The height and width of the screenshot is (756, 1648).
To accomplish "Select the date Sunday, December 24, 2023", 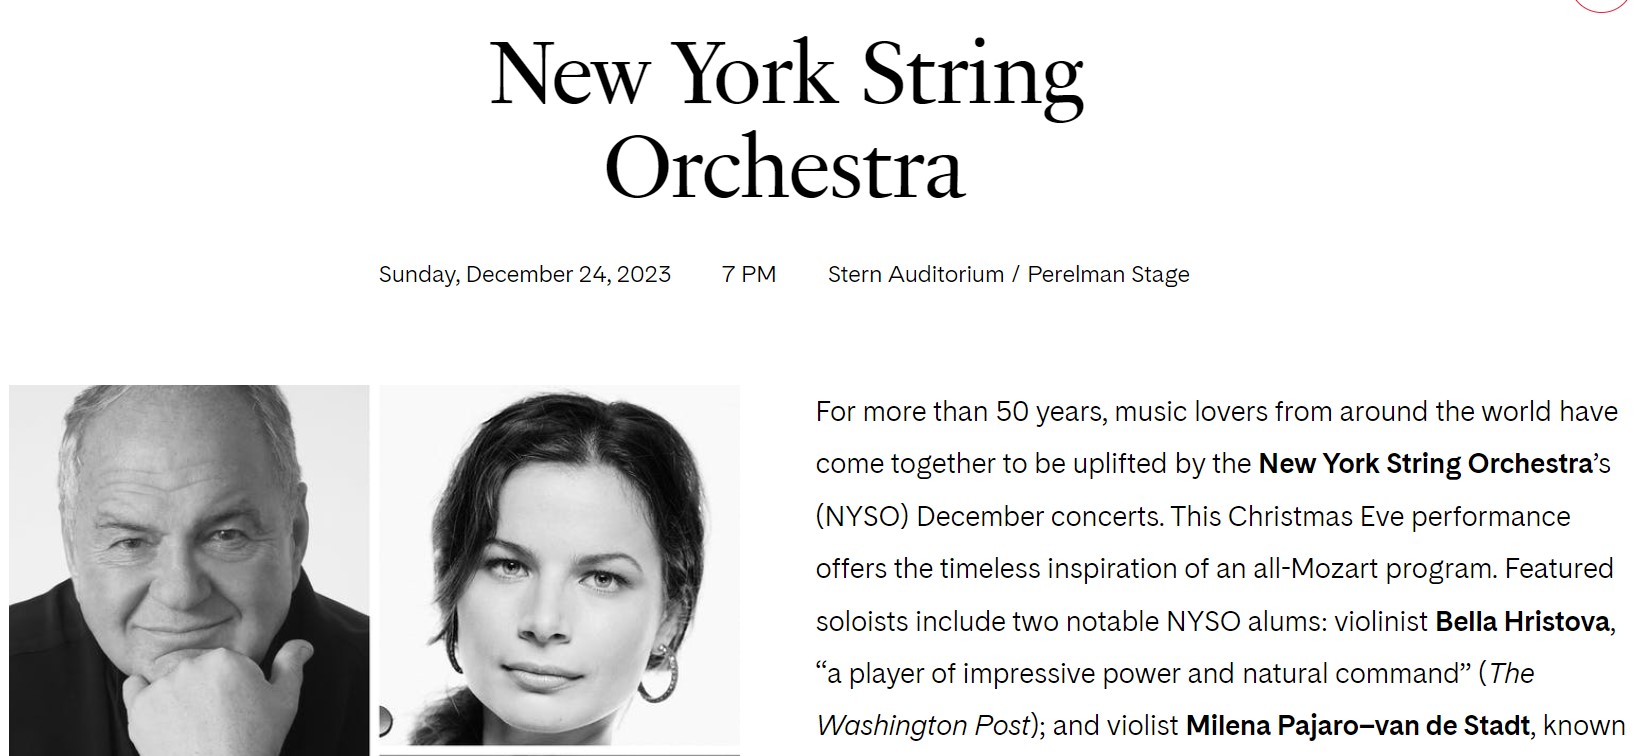I will click(525, 275).
